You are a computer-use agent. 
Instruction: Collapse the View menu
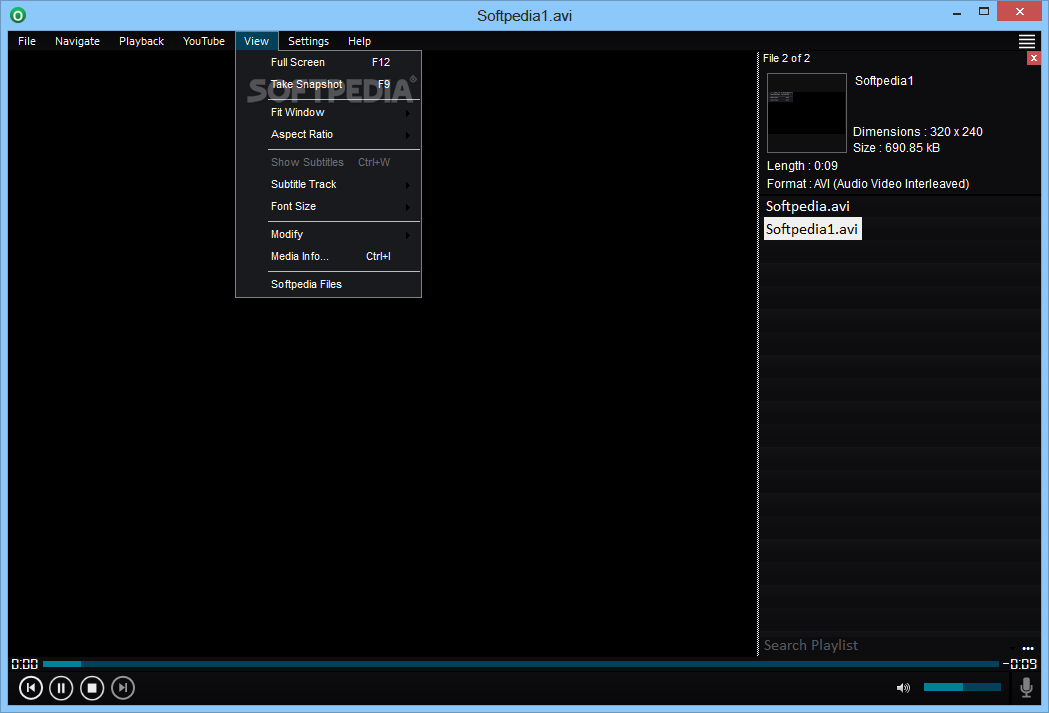click(x=256, y=41)
